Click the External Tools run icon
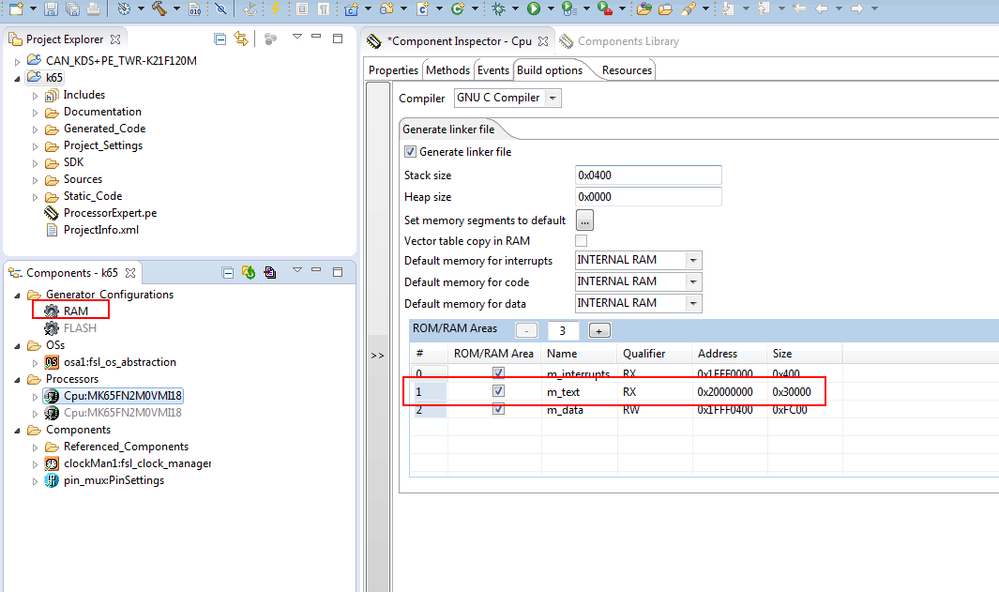Image resolution: width=999 pixels, height=592 pixels. (x=605, y=8)
